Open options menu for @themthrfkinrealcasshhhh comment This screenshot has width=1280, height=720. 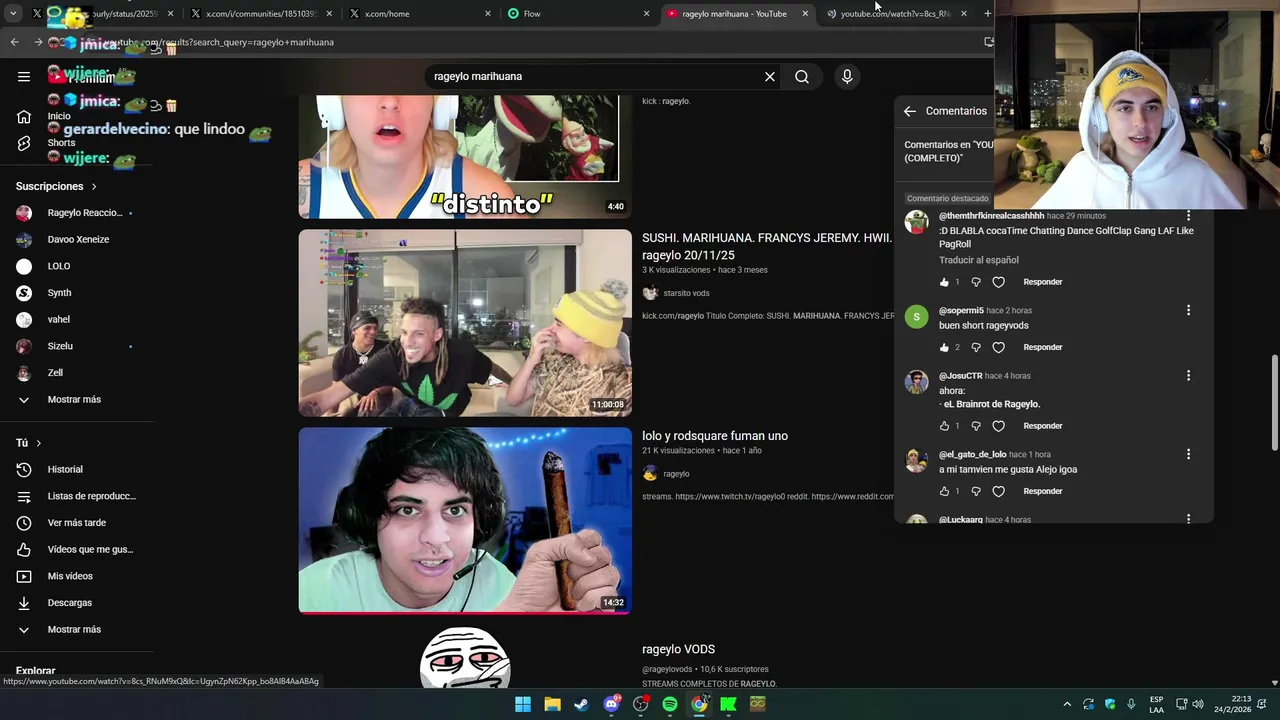[1188, 216]
